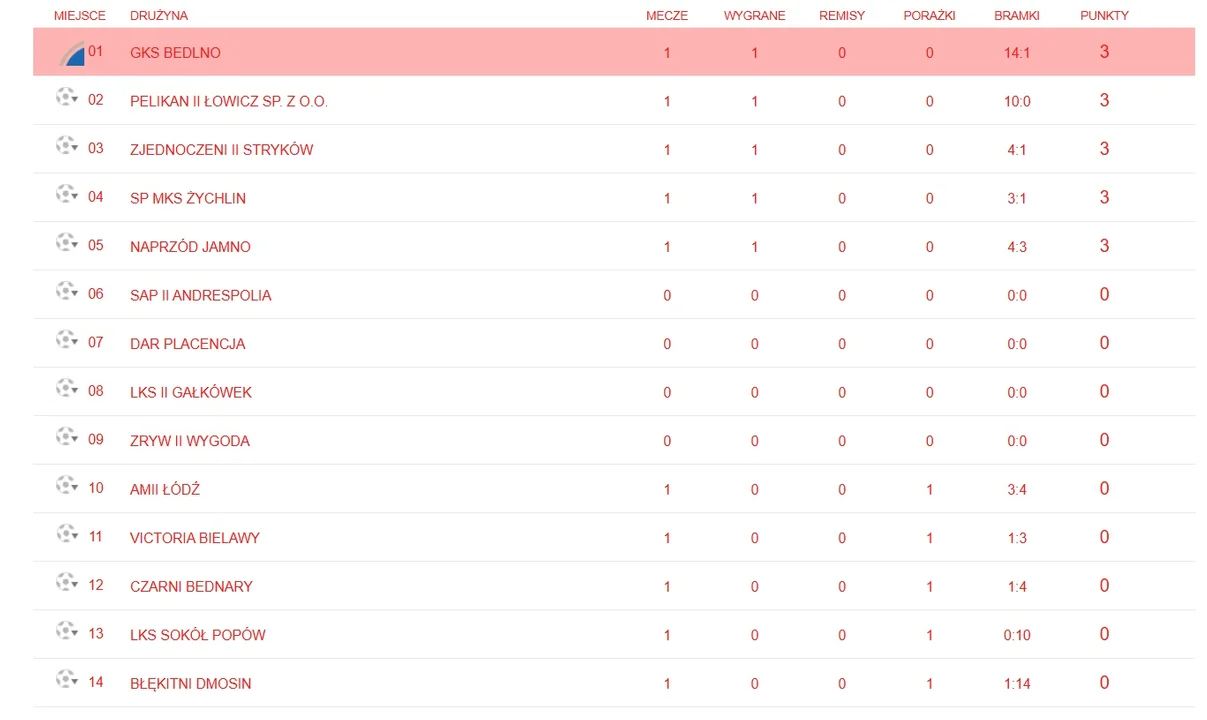Open the GKS BEDLNO team link
1207x720 pixels.
pos(175,53)
